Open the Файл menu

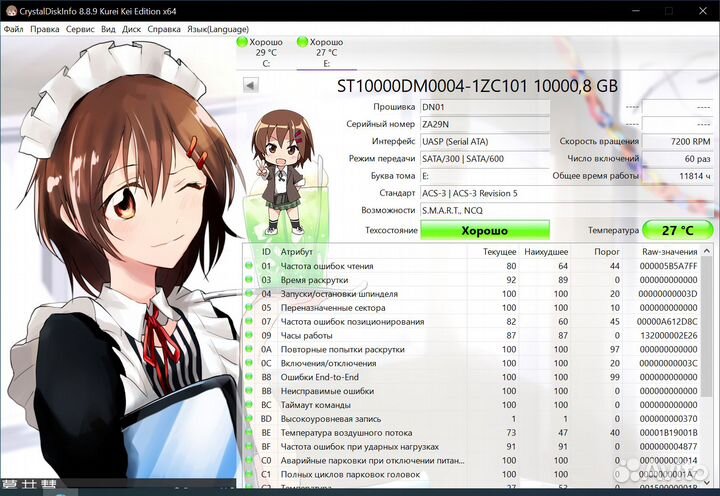point(14,29)
